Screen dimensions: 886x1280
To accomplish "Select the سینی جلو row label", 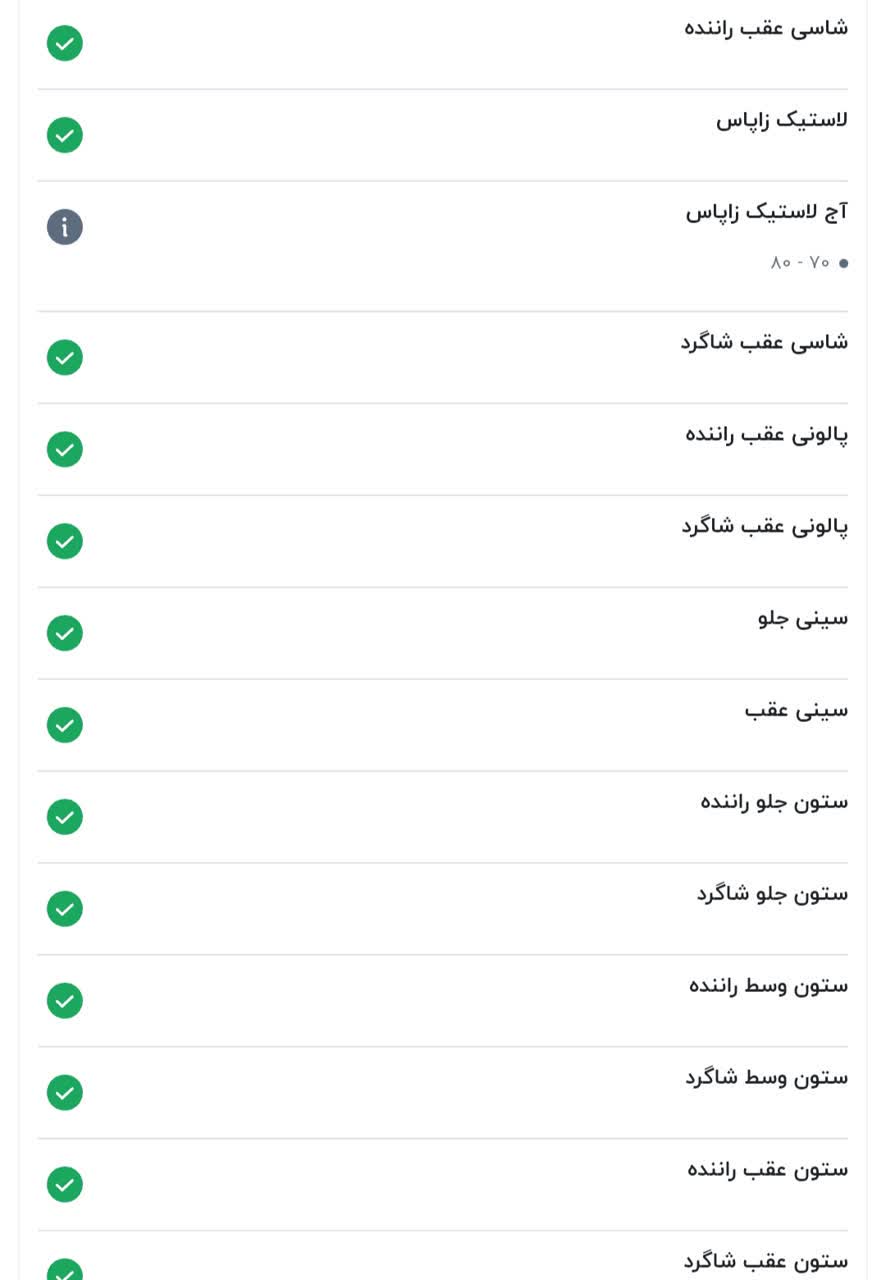I will pyautogui.click(x=803, y=618).
